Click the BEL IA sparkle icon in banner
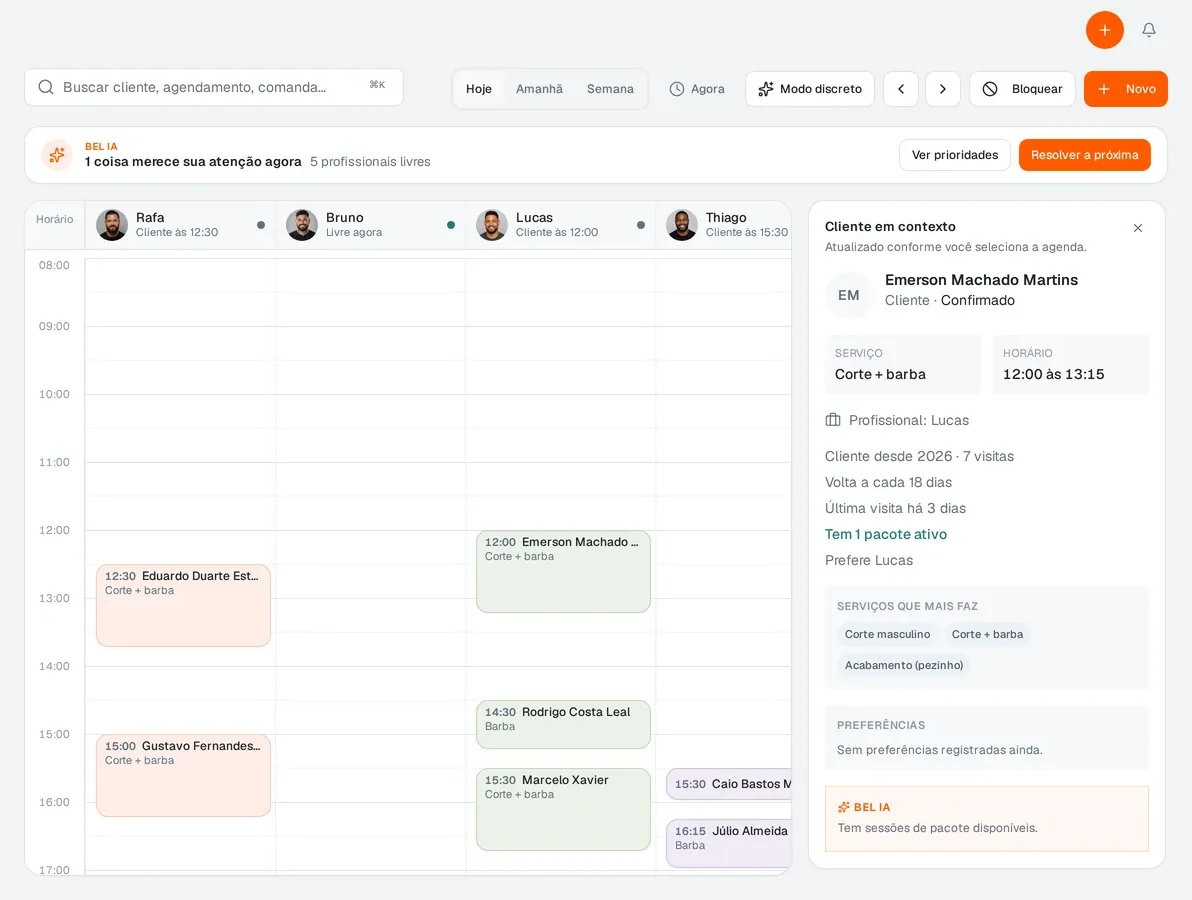The width and height of the screenshot is (1192, 900). 57,155
